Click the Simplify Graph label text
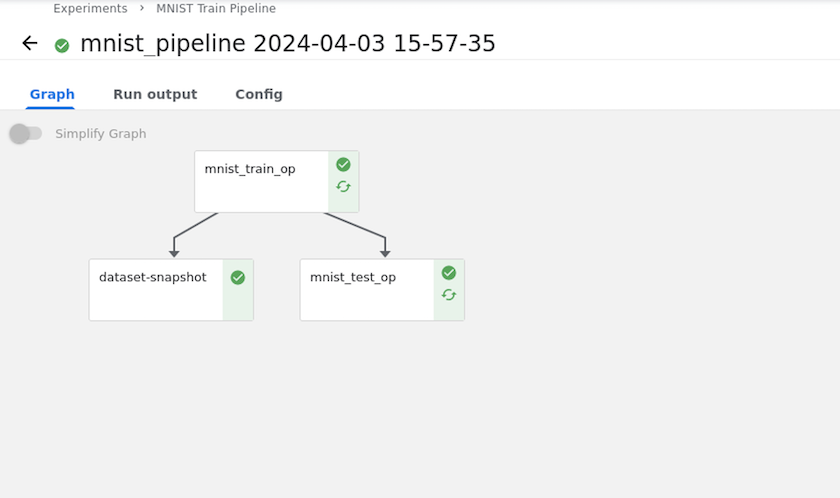 [x=101, y=134]
